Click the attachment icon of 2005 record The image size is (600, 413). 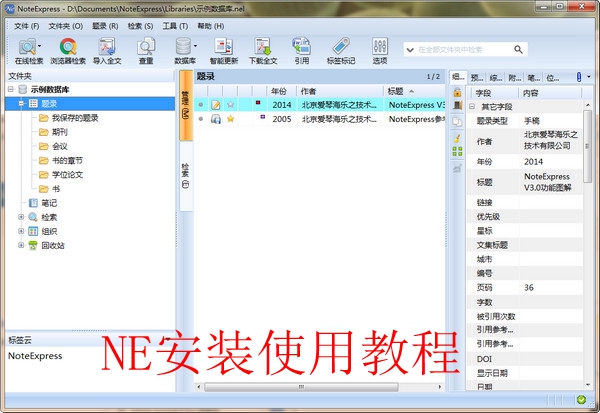pyautogui.click(x=216, y=119)
